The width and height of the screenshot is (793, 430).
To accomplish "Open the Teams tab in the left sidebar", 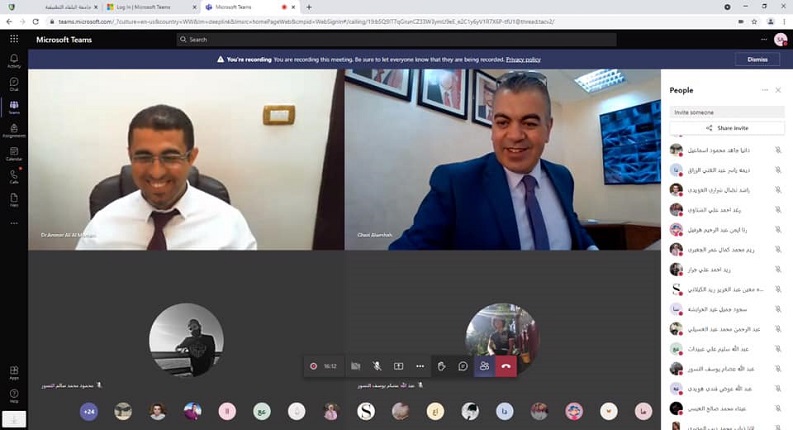I will pyautogui.click(x=14, y=107).
